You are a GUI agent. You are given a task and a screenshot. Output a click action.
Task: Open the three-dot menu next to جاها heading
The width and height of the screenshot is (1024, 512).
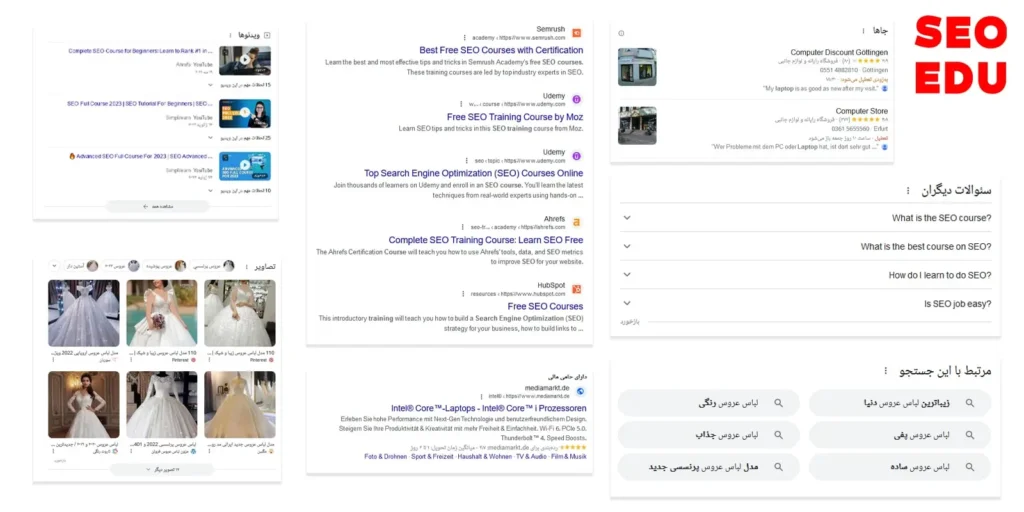(x=864, y=31)
